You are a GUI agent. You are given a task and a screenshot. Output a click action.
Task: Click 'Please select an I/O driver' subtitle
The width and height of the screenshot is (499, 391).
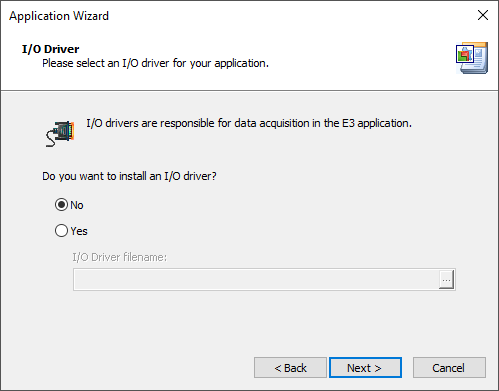[155, 63]
